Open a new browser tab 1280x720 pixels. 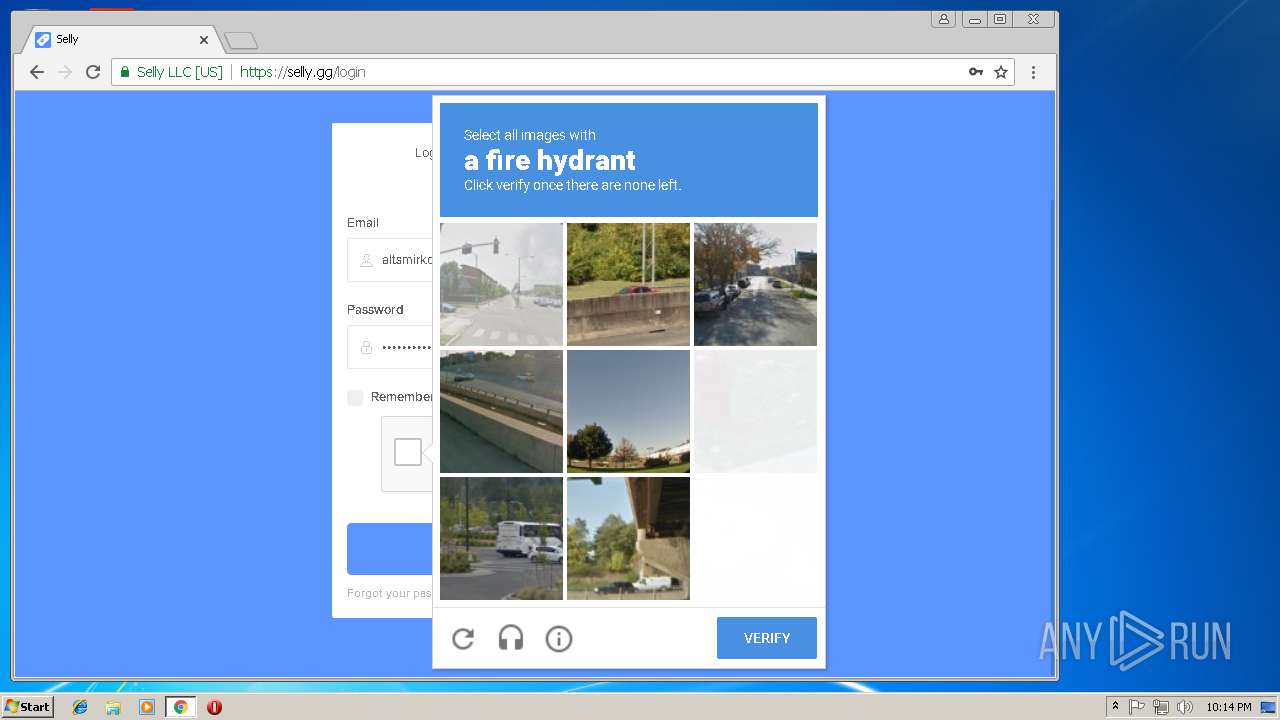click(241, 41)
